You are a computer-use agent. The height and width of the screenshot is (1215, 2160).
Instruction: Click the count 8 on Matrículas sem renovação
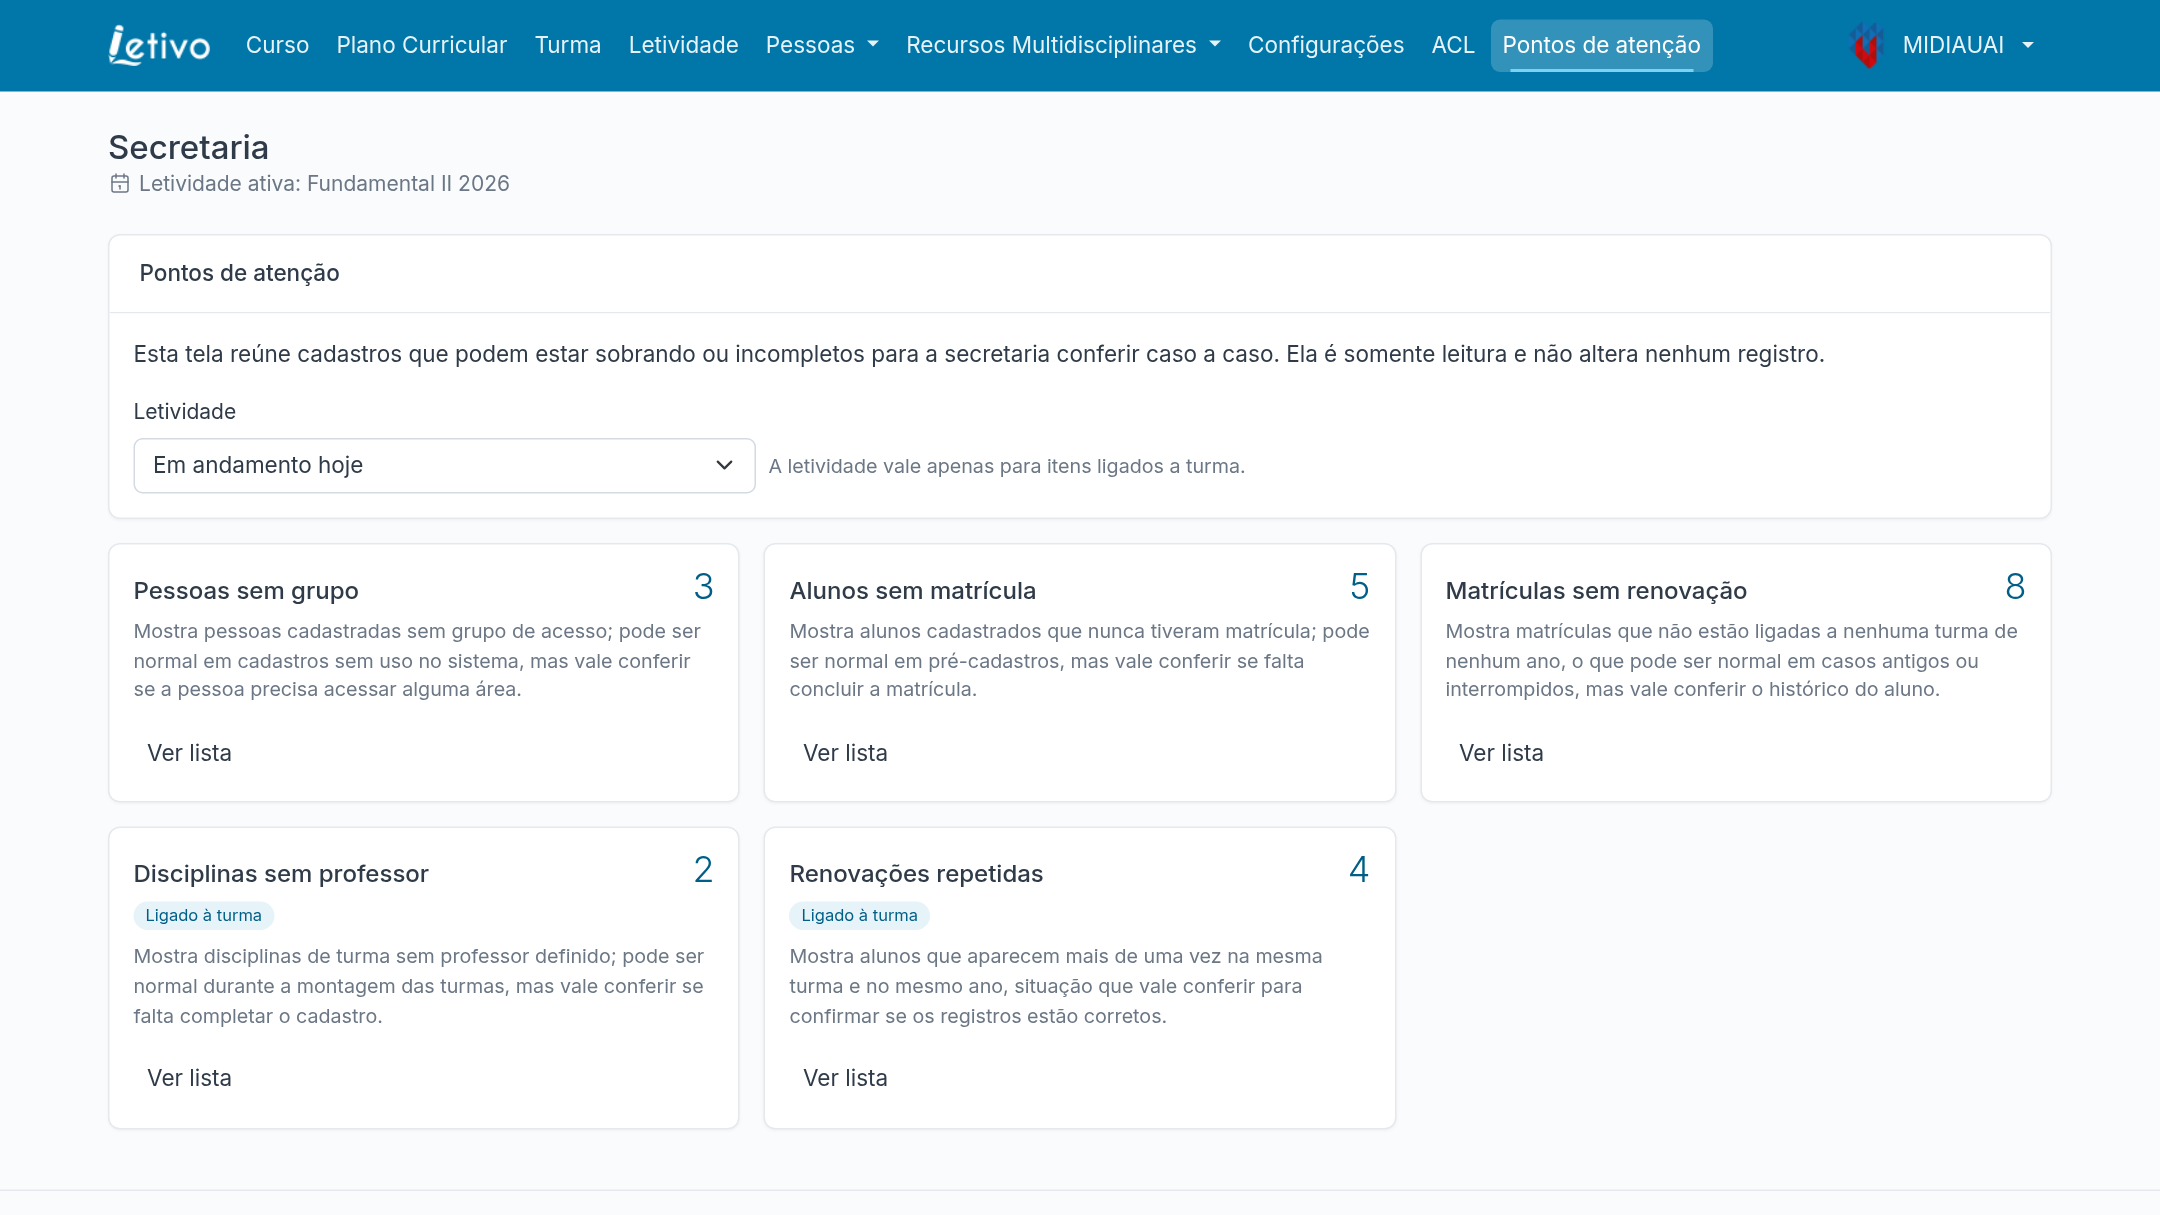[2015, 587]
